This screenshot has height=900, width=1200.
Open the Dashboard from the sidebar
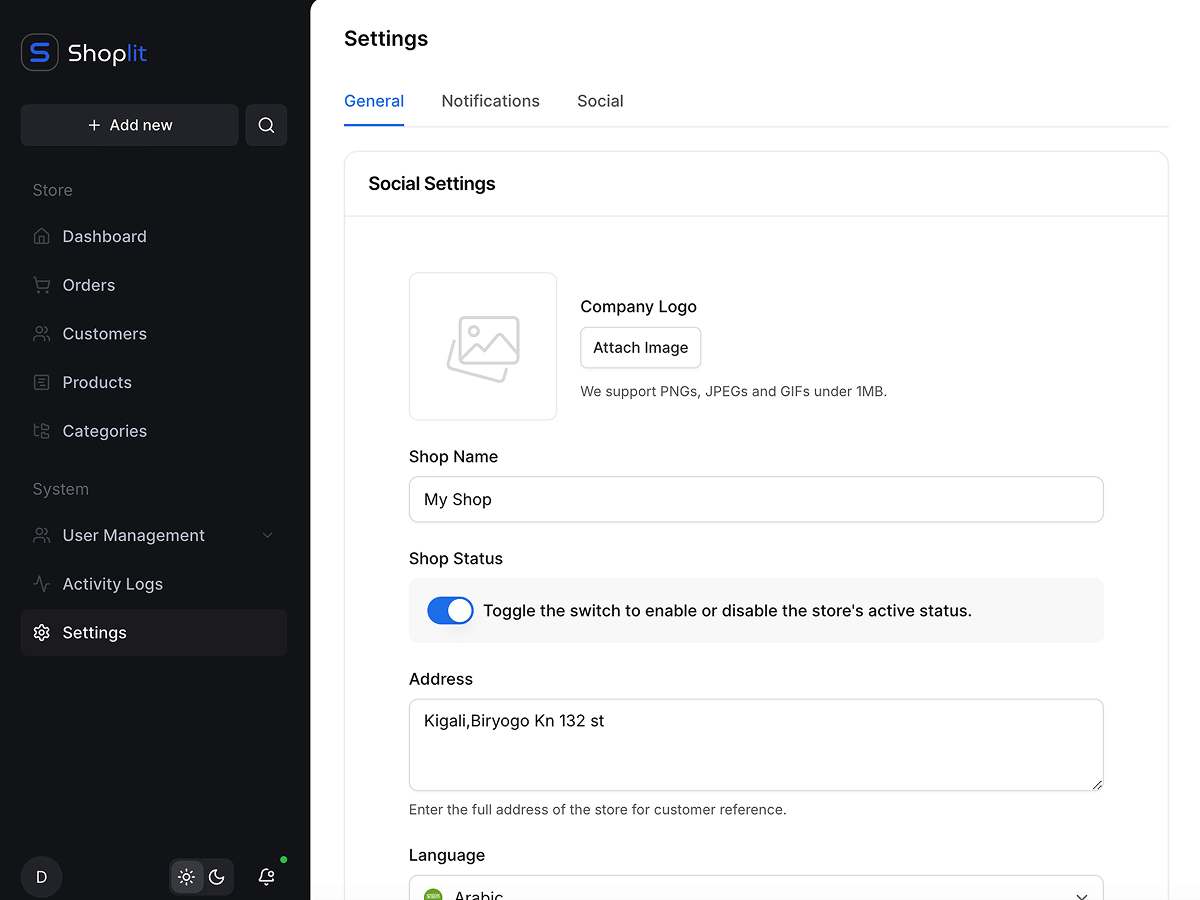pyautogui.click(x=103, y=236)
